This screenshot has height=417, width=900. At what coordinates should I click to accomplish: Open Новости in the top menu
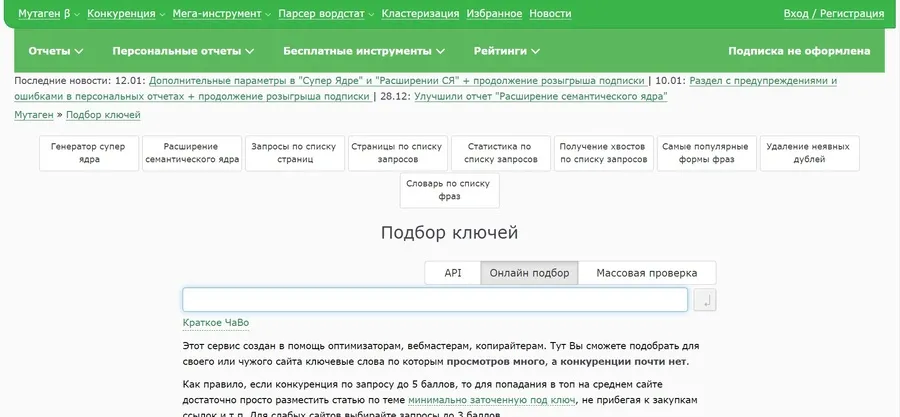[x=550, y=14]
